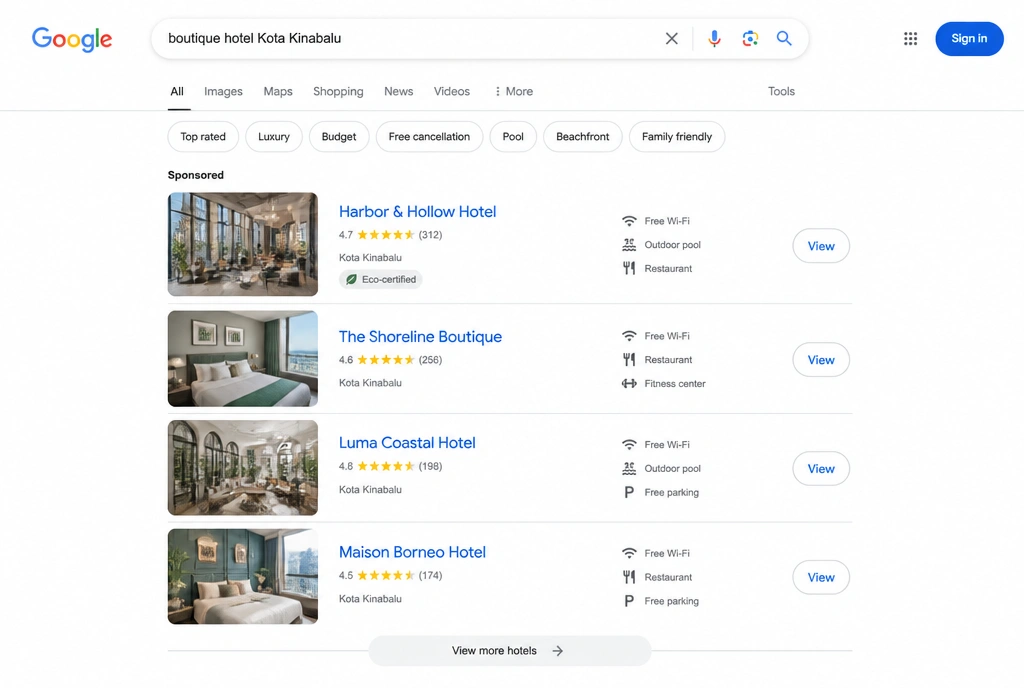This screenshot has width=1024, height=688.
Task: Click the (174) review count of Maison Borneo
Action: pos(430,575)
